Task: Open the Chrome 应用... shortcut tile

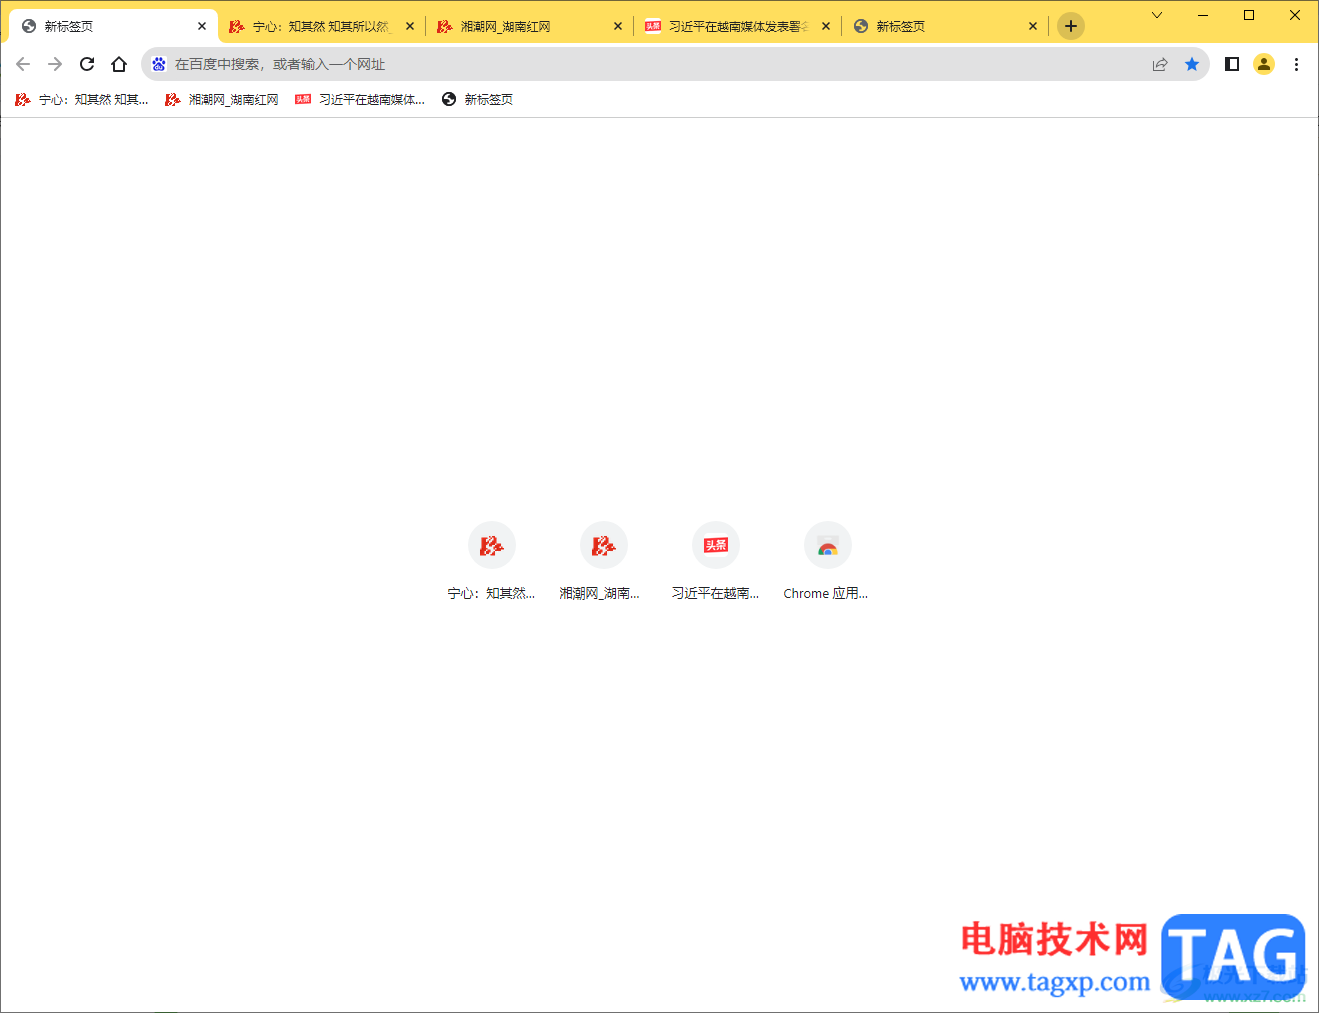Action: pyautogui.click(x=827, y=562)
